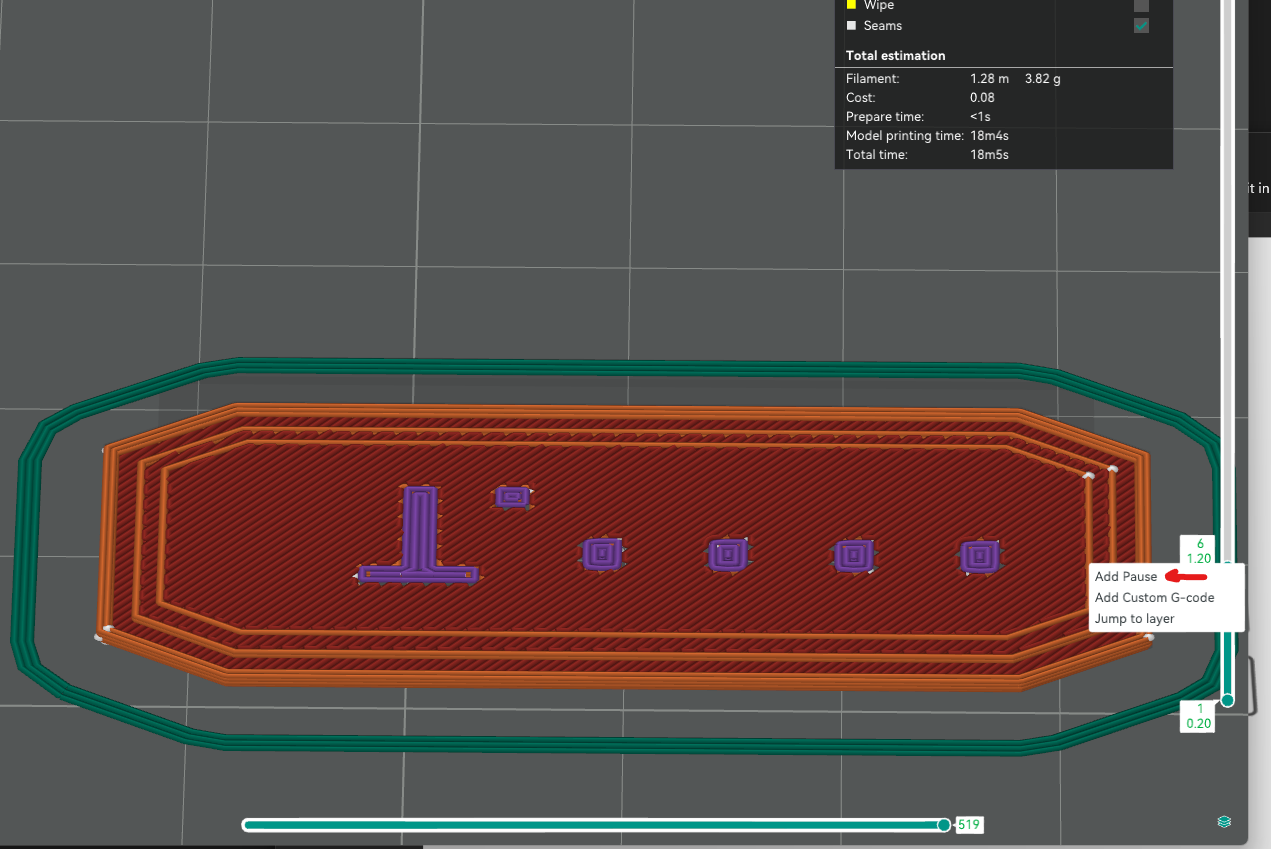1271x849 pixels.
Task: Click the Wipe legend label
Action: 879,5
